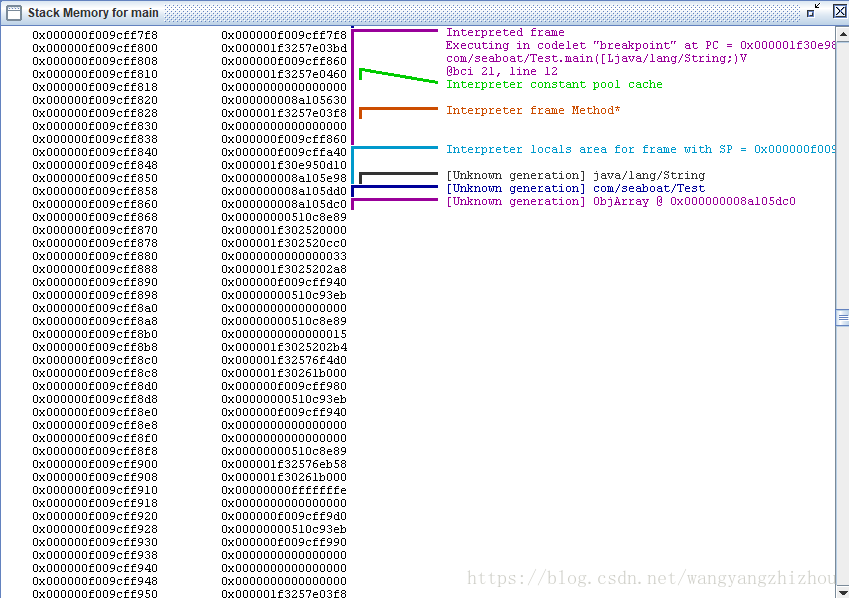
Task: Click the '[Unknown generation] com/seaboat/Test' annotation
Action: pos(576,188)
